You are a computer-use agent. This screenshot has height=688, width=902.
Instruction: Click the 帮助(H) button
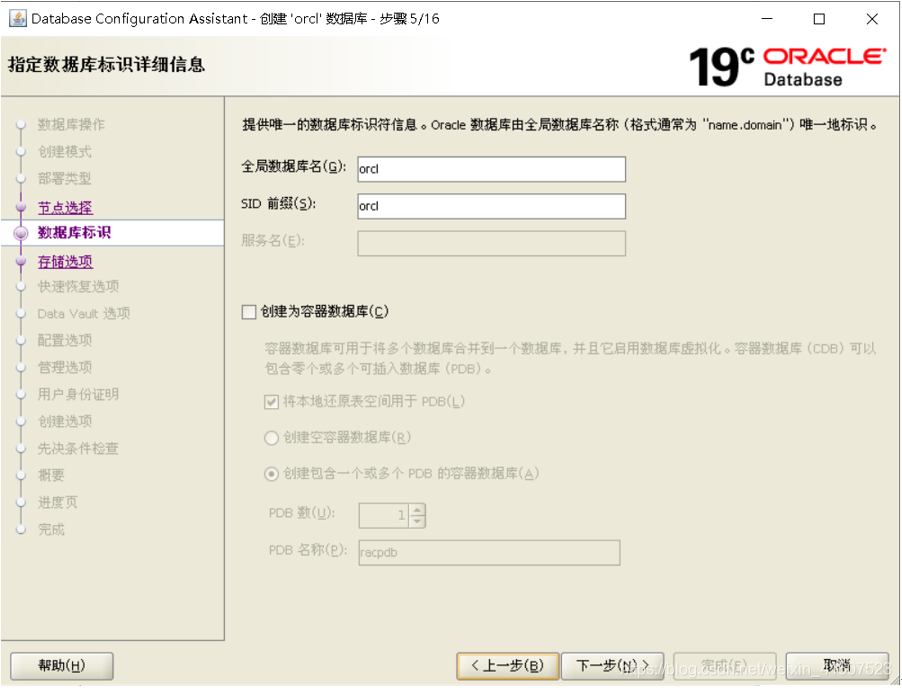click(x=62, y=666)
